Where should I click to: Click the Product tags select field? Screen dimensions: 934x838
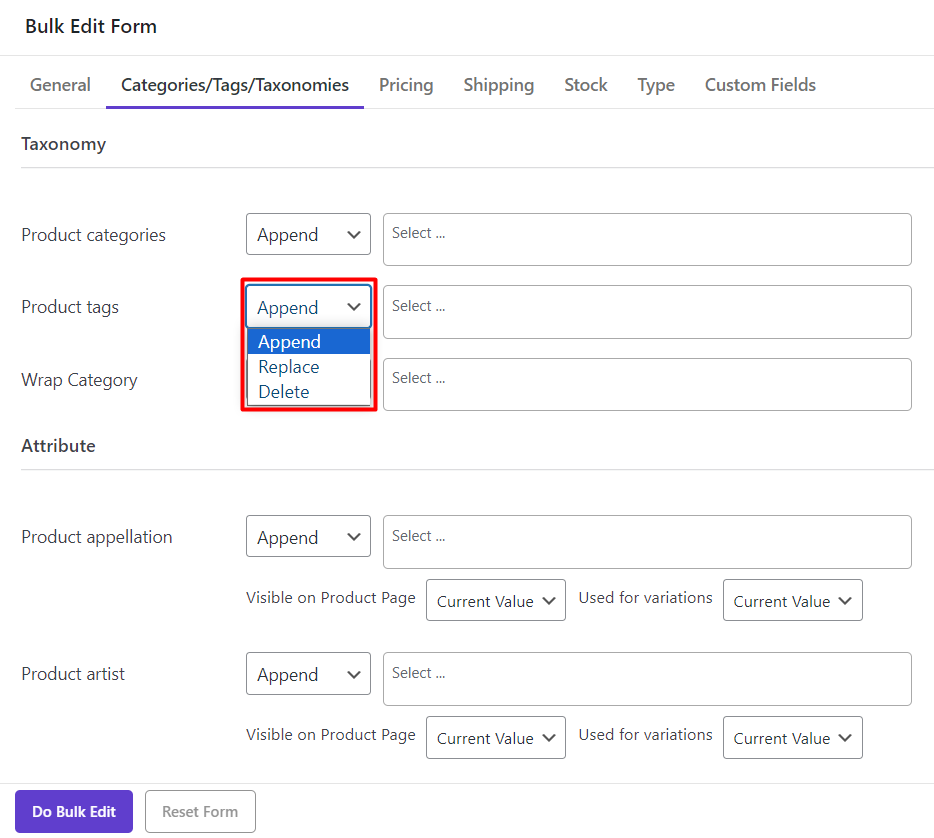tap(647, 312)
